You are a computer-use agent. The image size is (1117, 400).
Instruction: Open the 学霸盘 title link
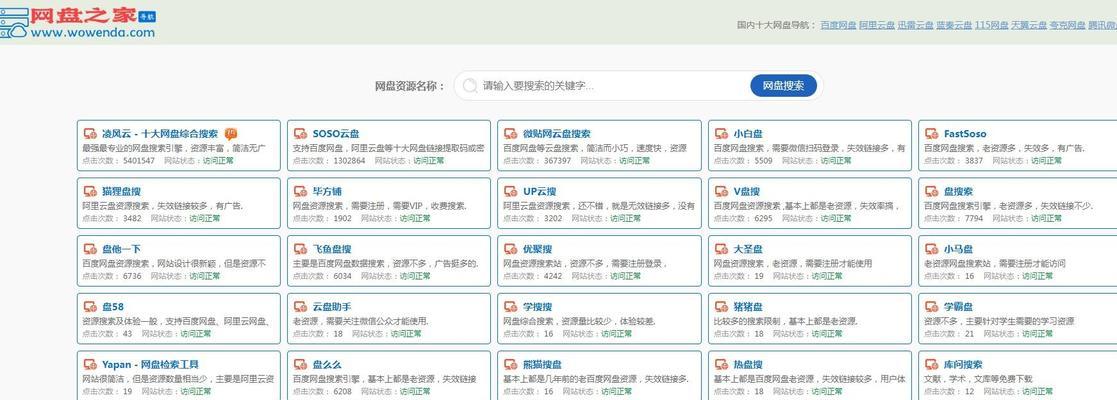click(x=958, y=307)
